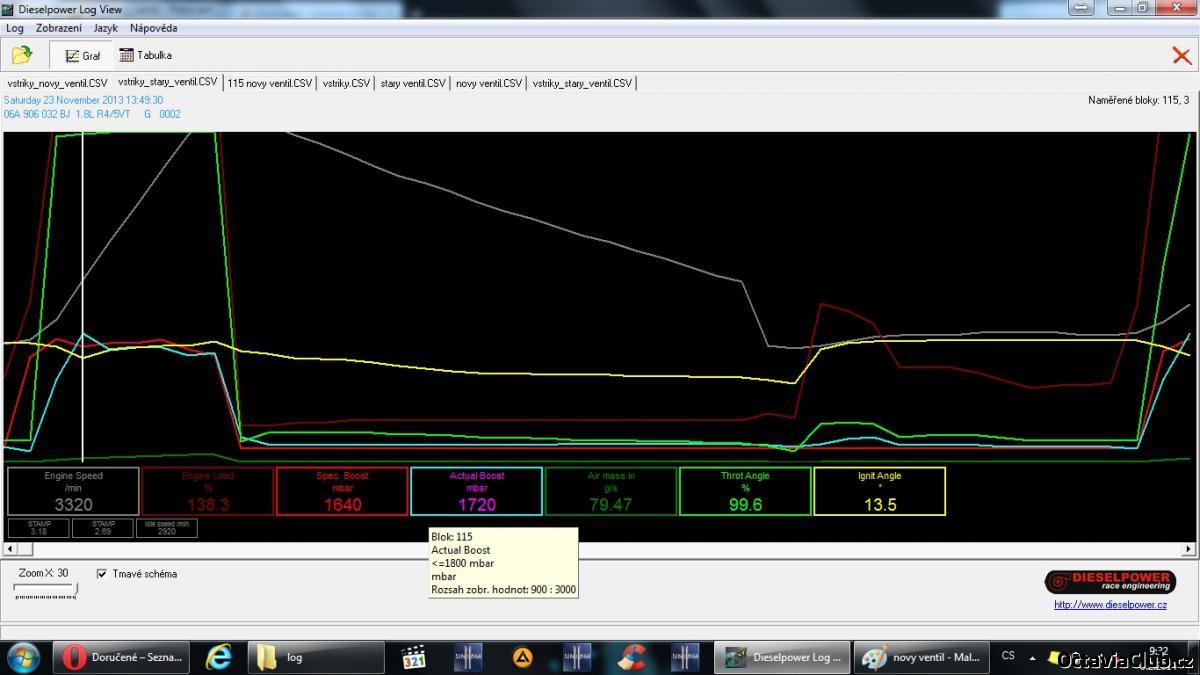Switch to Graf chart view
1200x675 pixels.
point(82,56)
